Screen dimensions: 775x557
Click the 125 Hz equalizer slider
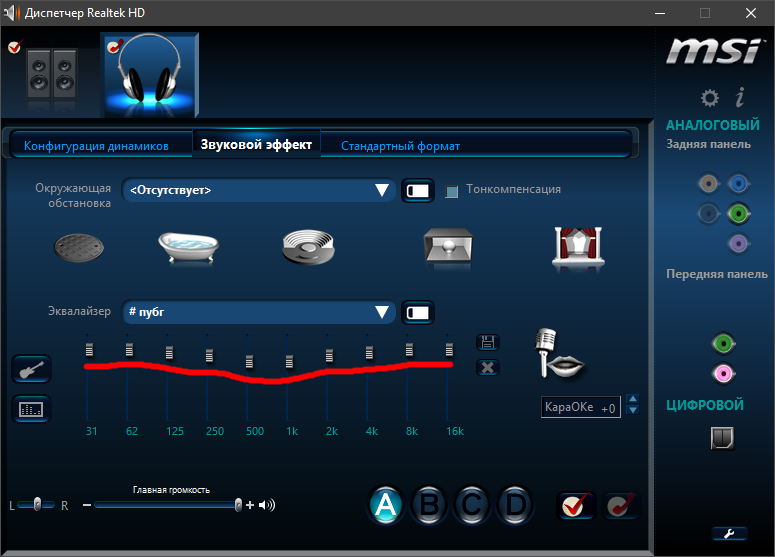coord(170,352)
